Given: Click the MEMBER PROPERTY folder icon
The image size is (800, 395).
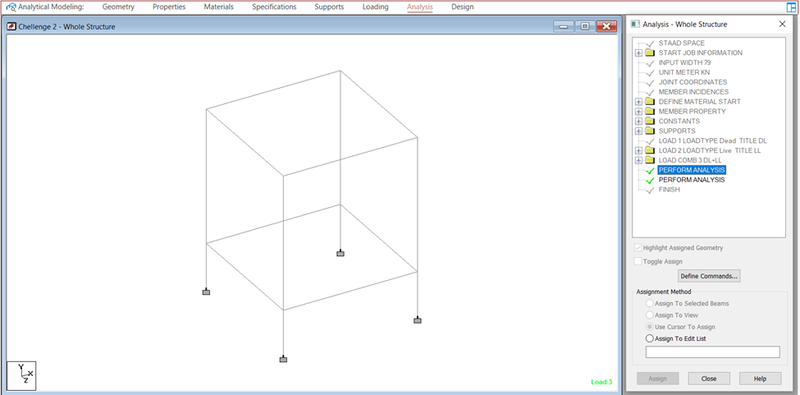Looking at the screenshot, I should (x=649, y=111).
